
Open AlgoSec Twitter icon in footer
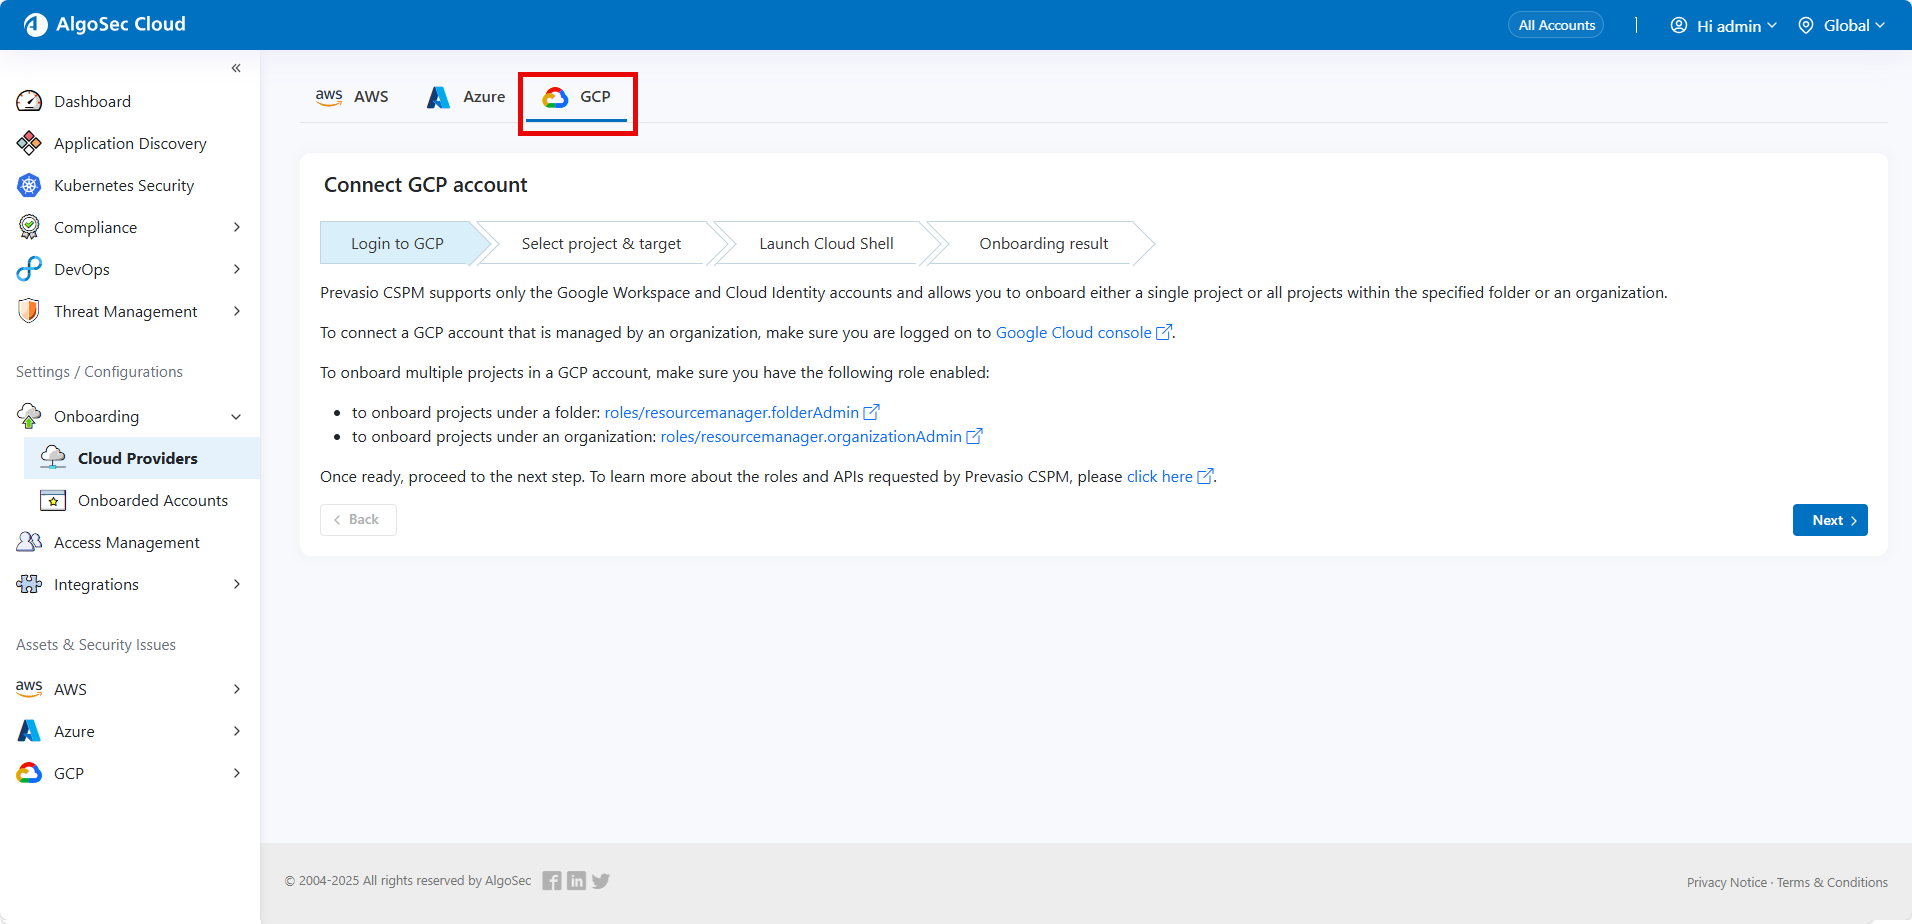coord(601,881)
